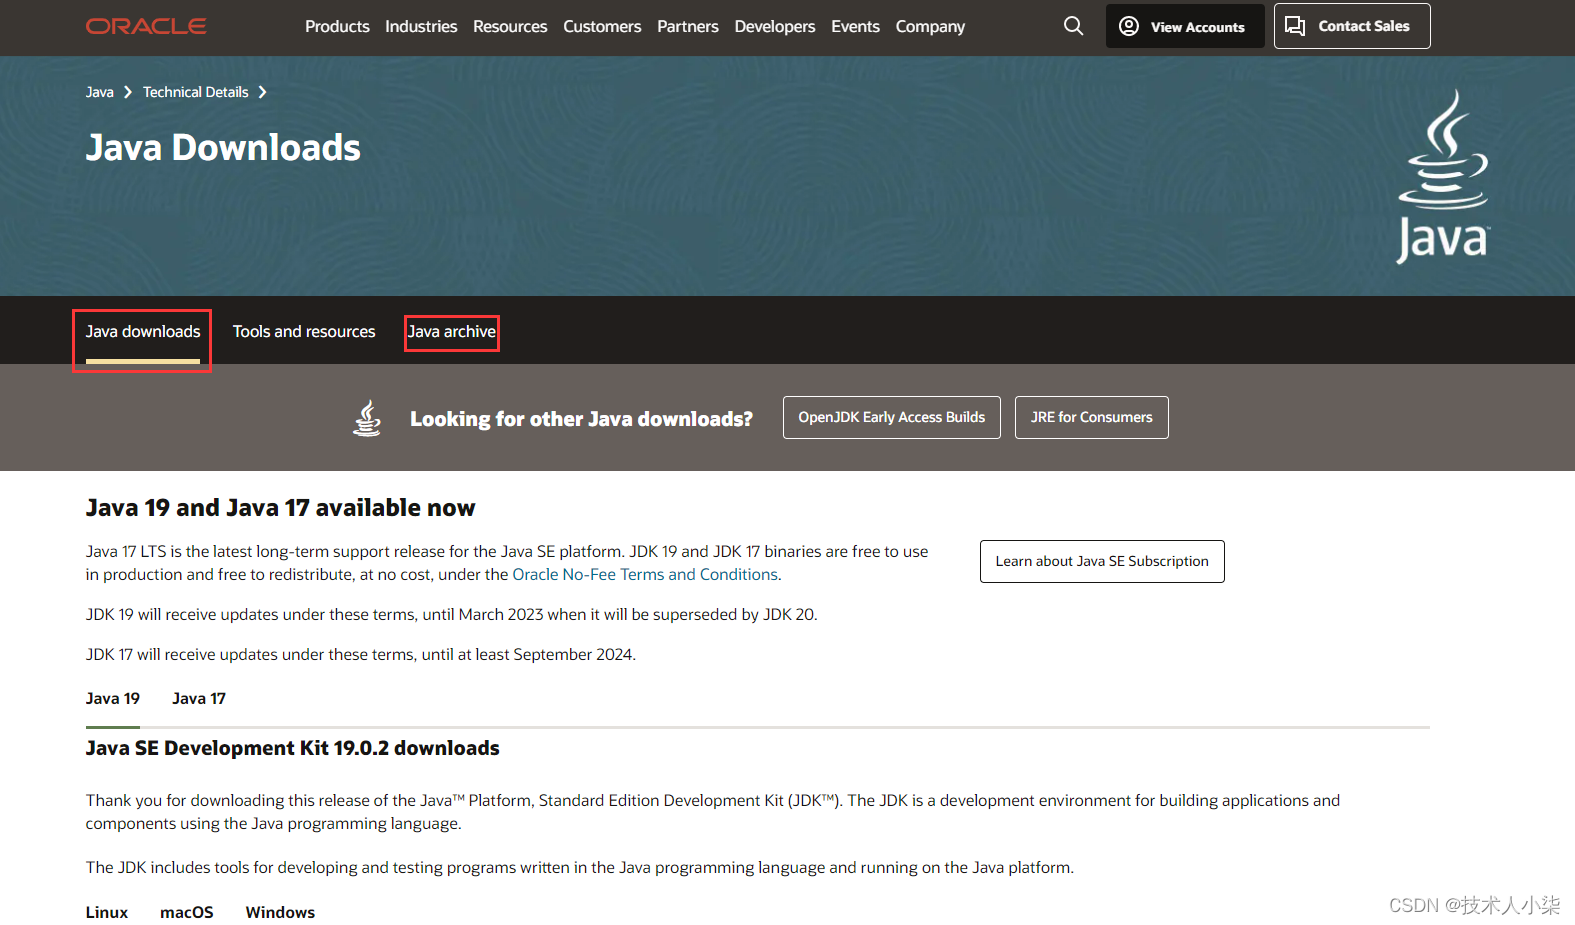Select the Java 19 tab
The width and height of the screenshot is (1575, 925).
coord(113,698)
